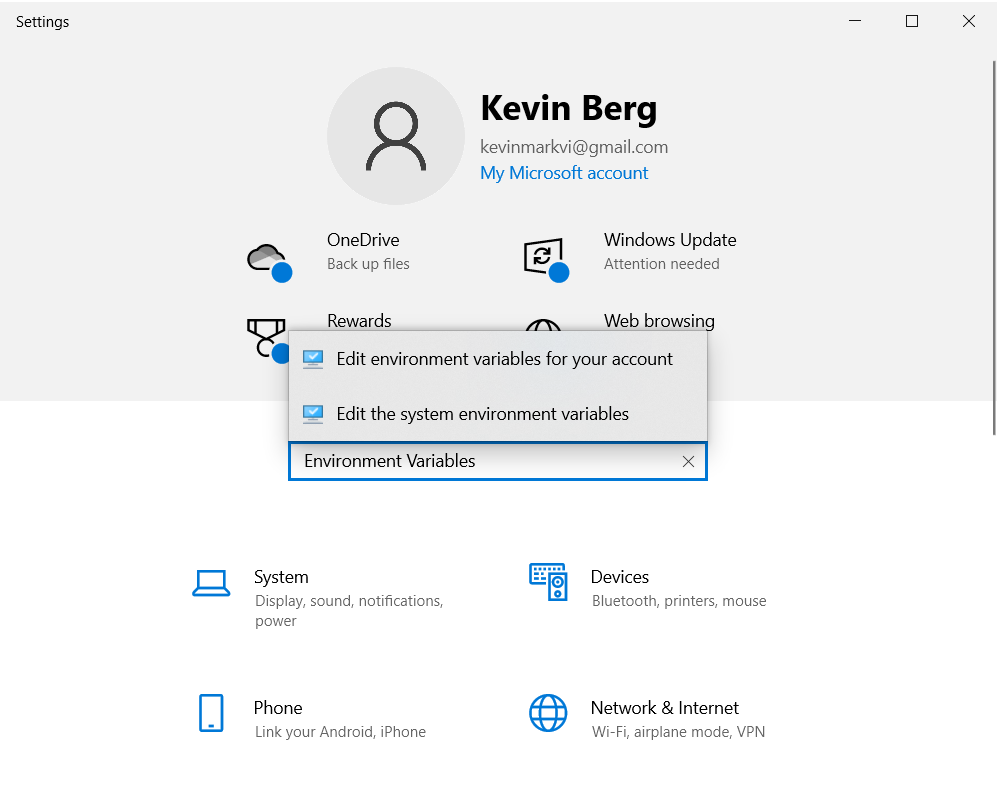Image resolution: width=997 pixels, height=790 pixels.
Task: Close the Settings window
Action: click(968, 21)
